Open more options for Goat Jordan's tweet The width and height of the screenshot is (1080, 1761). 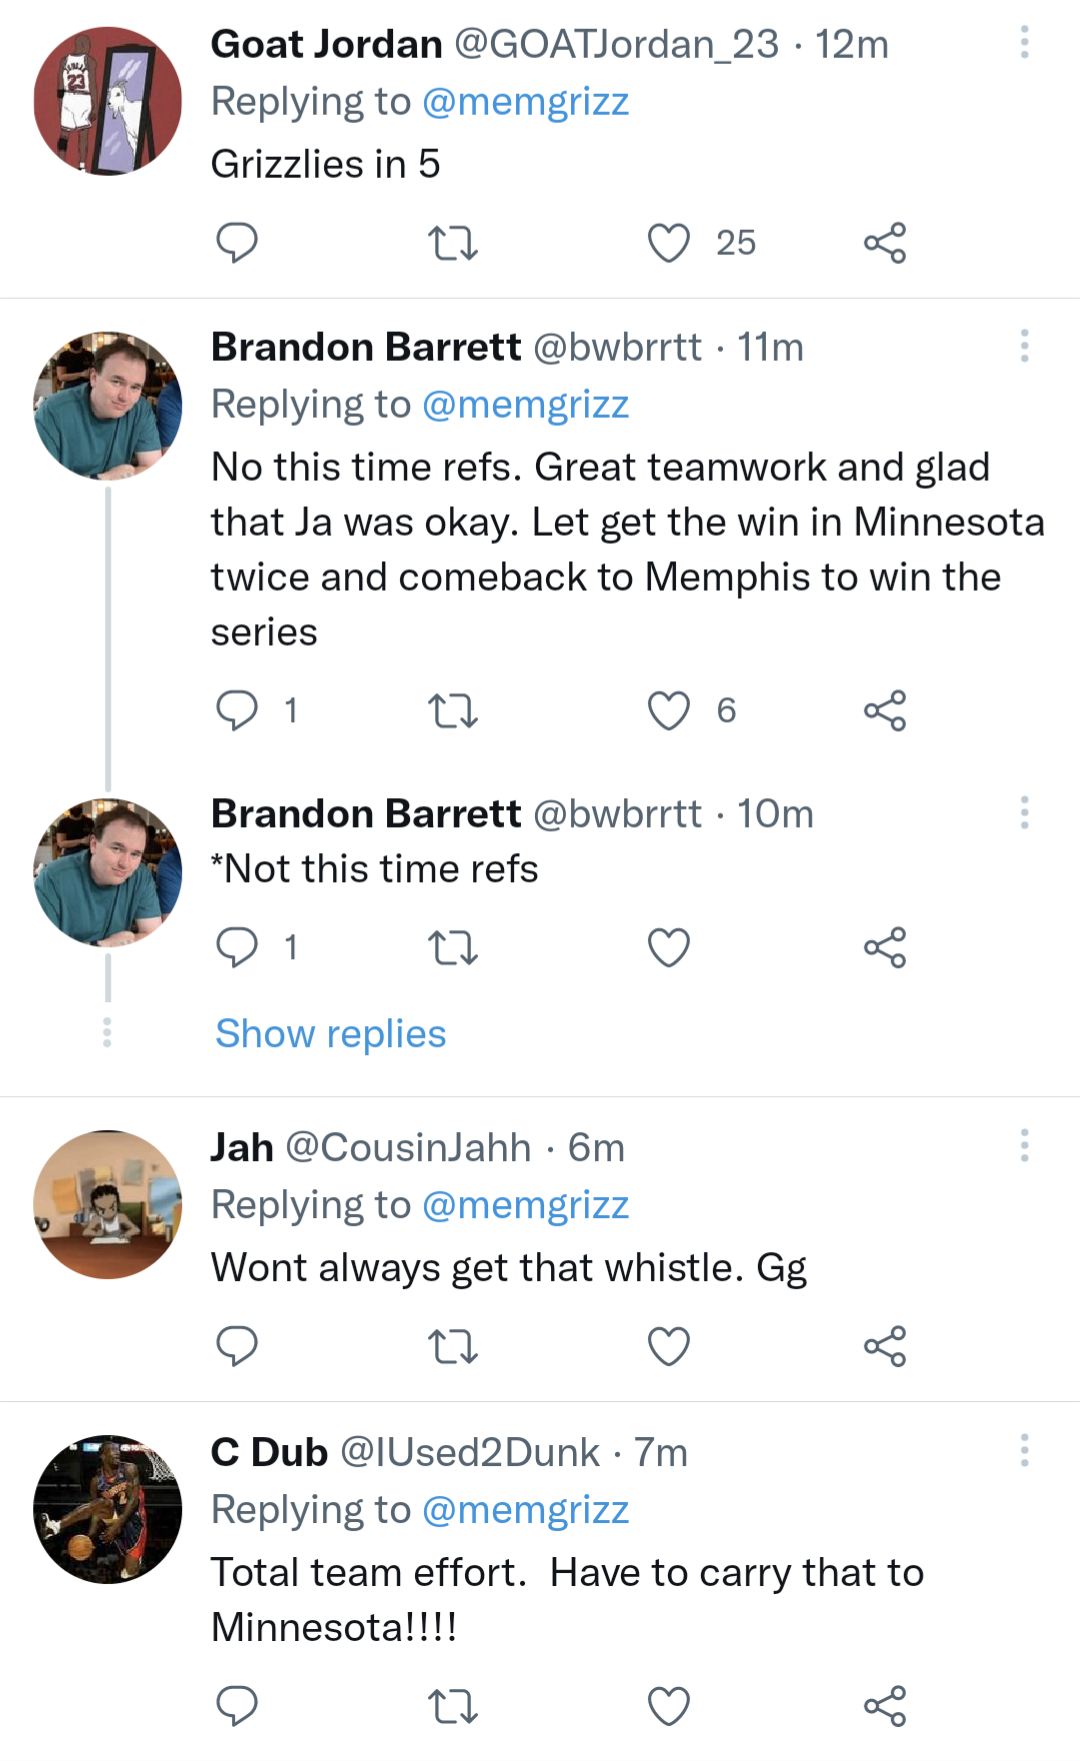click(1024, 42)
